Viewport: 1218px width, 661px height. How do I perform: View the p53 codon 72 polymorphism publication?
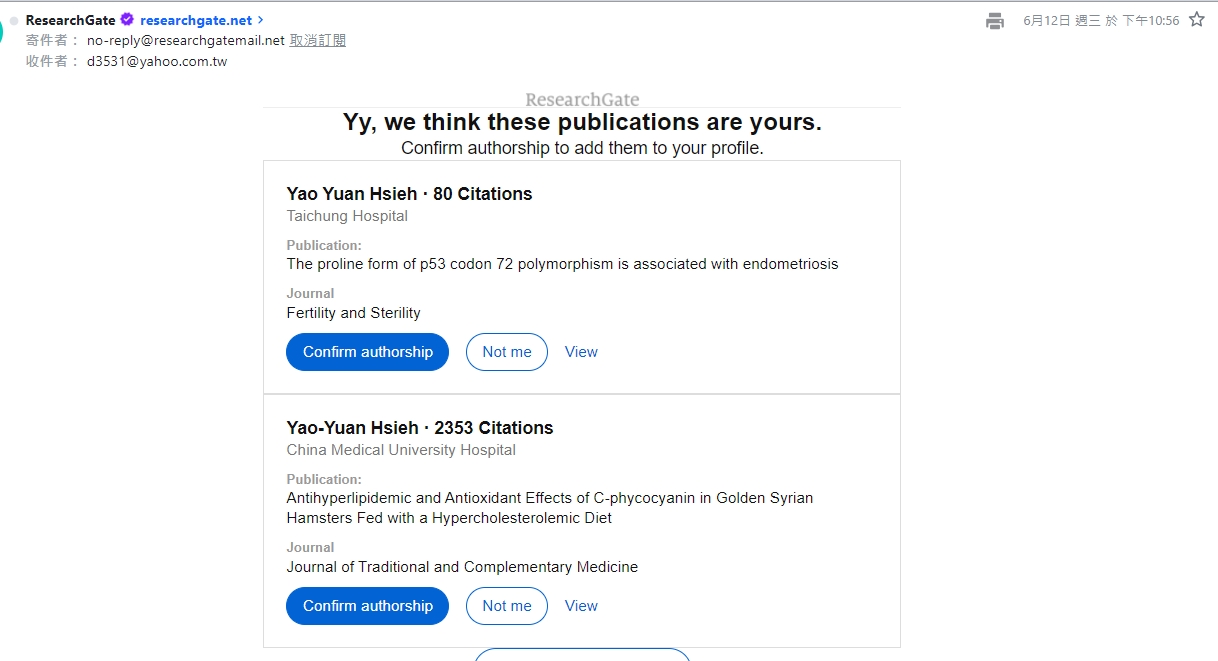tap(581, 352)
